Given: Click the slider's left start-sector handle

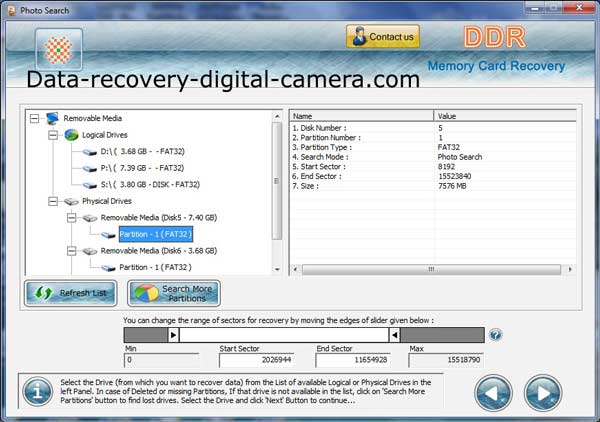Looking at the screenshot, I should tap(173, 335).
